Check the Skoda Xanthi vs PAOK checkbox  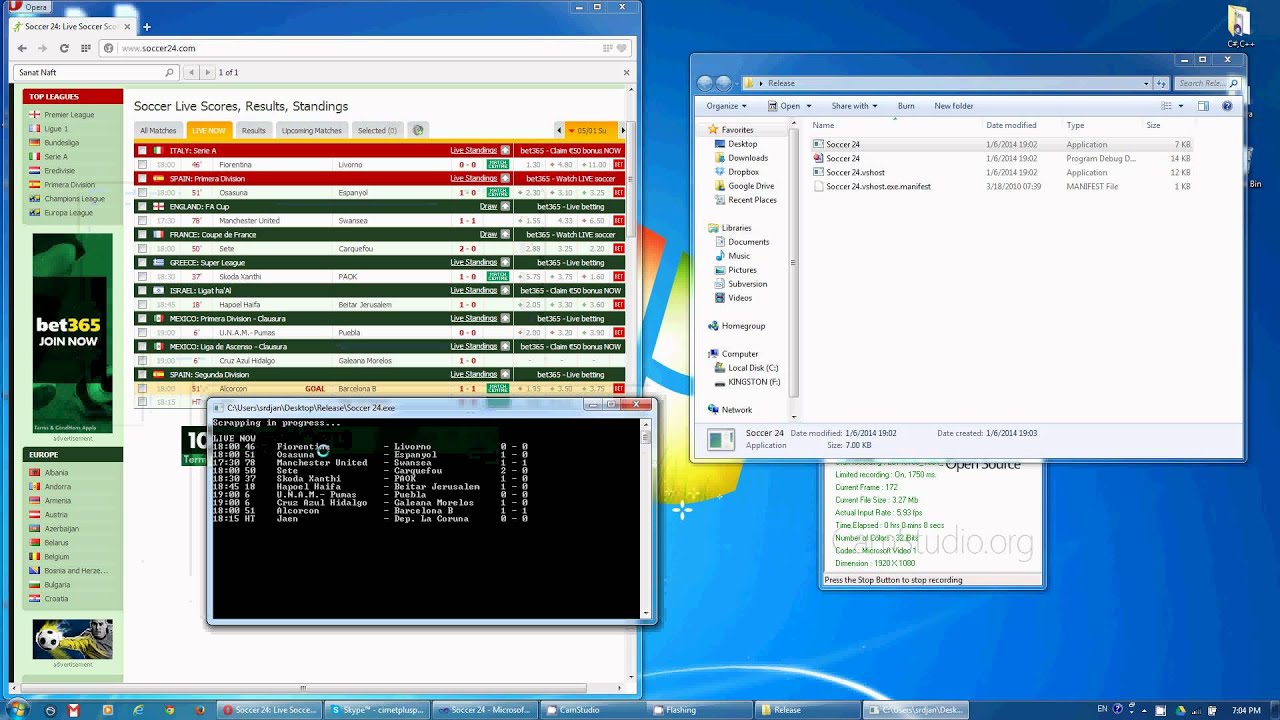pos(142,276)
